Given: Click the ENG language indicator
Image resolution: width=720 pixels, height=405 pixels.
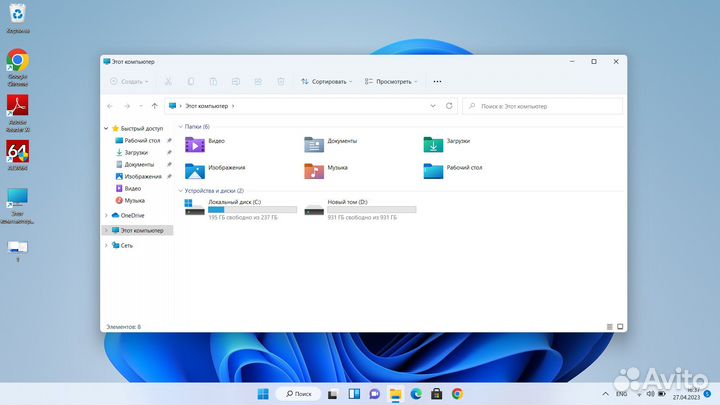Looking at the screenshot, I should (621, 394).
